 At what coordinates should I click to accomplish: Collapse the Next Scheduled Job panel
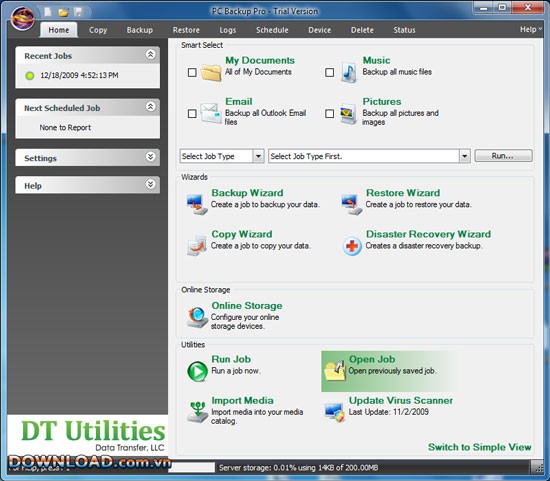click(x=150, y=107)
